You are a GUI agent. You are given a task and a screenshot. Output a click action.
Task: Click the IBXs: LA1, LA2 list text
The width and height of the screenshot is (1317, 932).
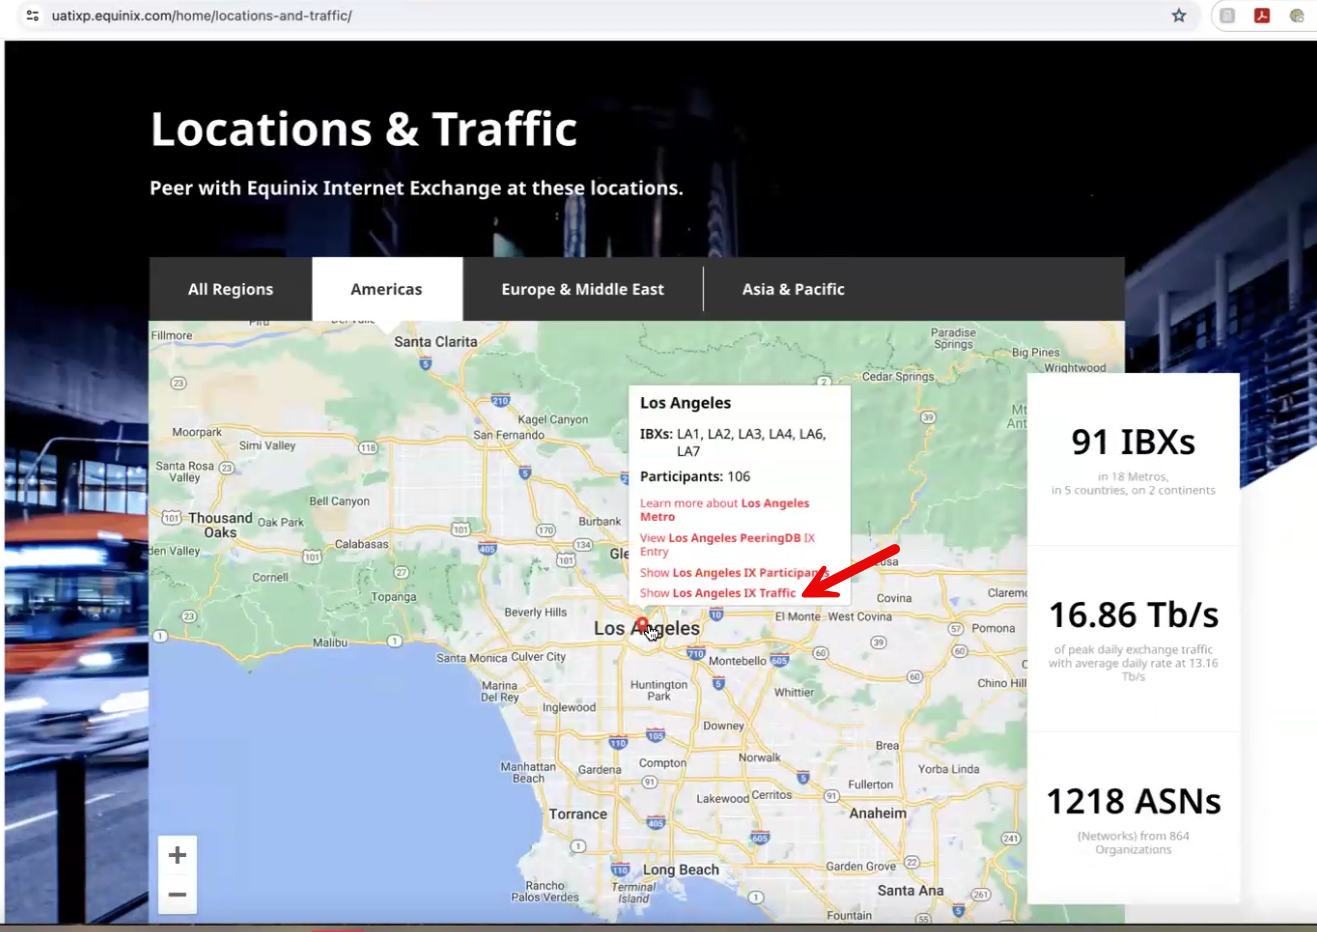(x=733, y=442)
